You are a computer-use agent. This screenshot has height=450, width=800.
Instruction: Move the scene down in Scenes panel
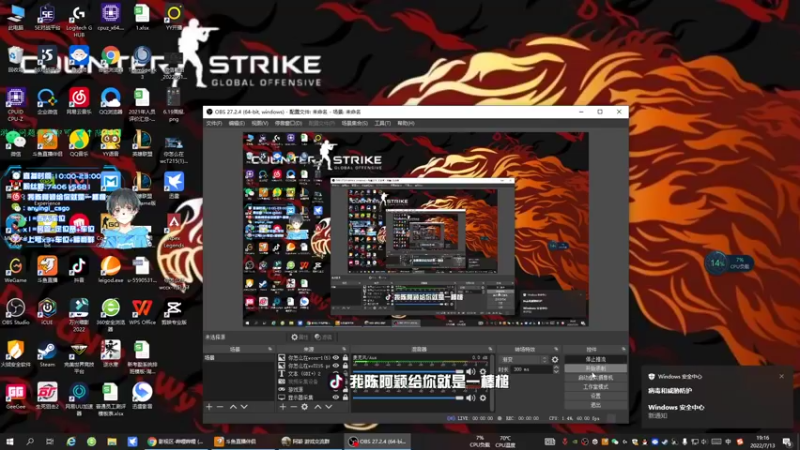(x=244, y=407)
